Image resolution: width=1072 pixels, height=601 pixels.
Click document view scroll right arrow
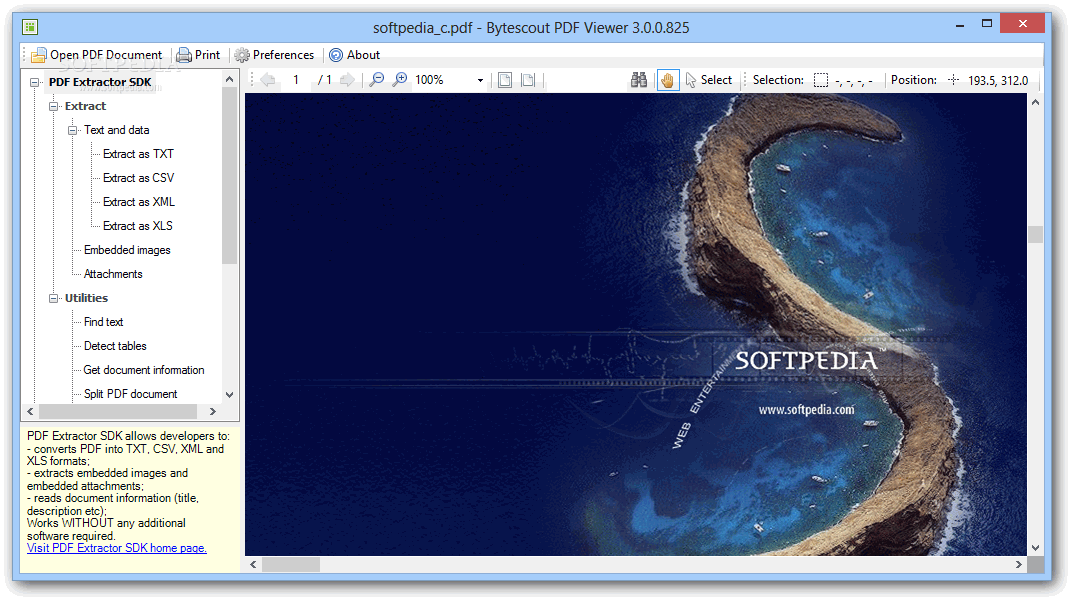click(1019, 565)
